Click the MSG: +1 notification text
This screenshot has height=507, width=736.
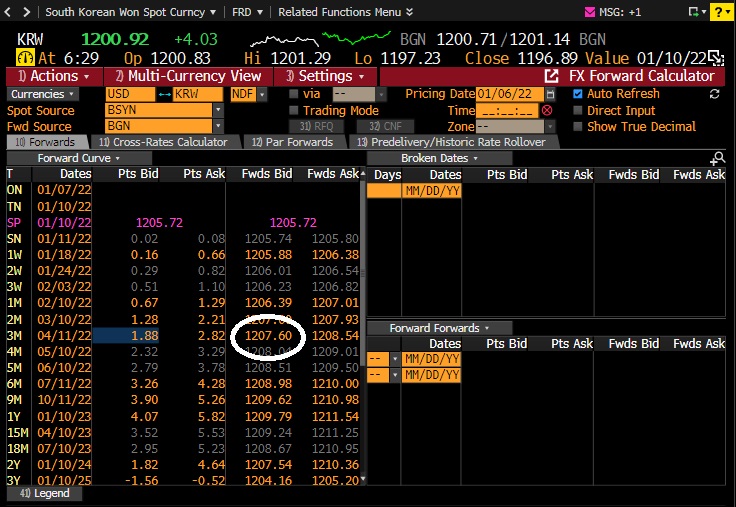coord(620,12)
